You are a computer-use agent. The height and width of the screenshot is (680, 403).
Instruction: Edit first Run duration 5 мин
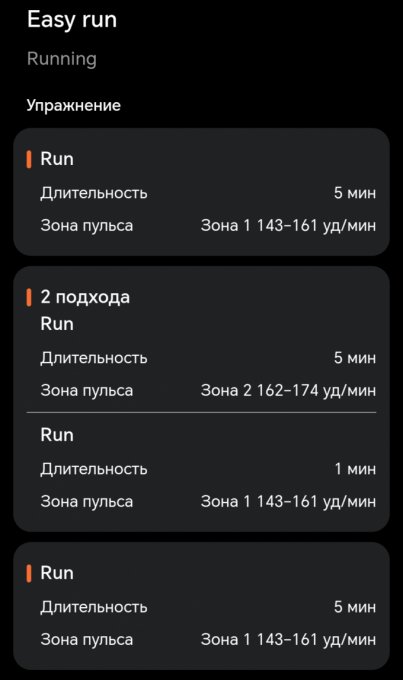[354, 193]
